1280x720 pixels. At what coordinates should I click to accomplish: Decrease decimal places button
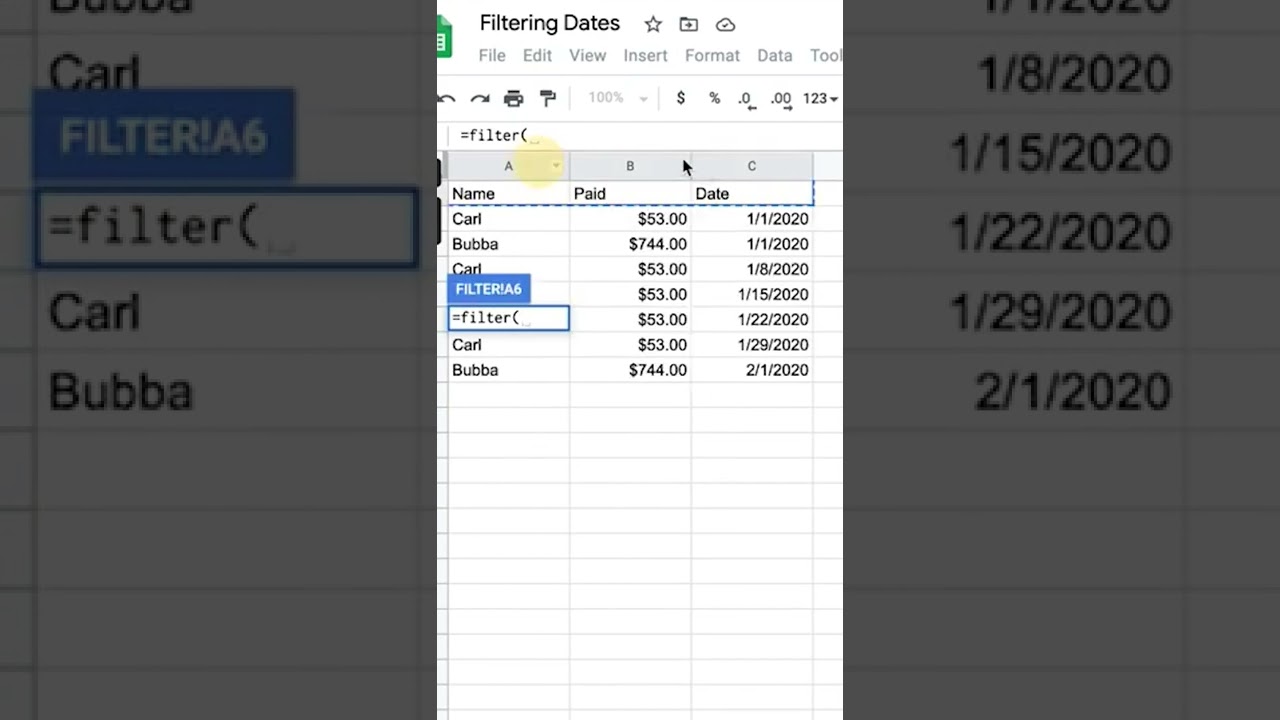click(745, 98)
